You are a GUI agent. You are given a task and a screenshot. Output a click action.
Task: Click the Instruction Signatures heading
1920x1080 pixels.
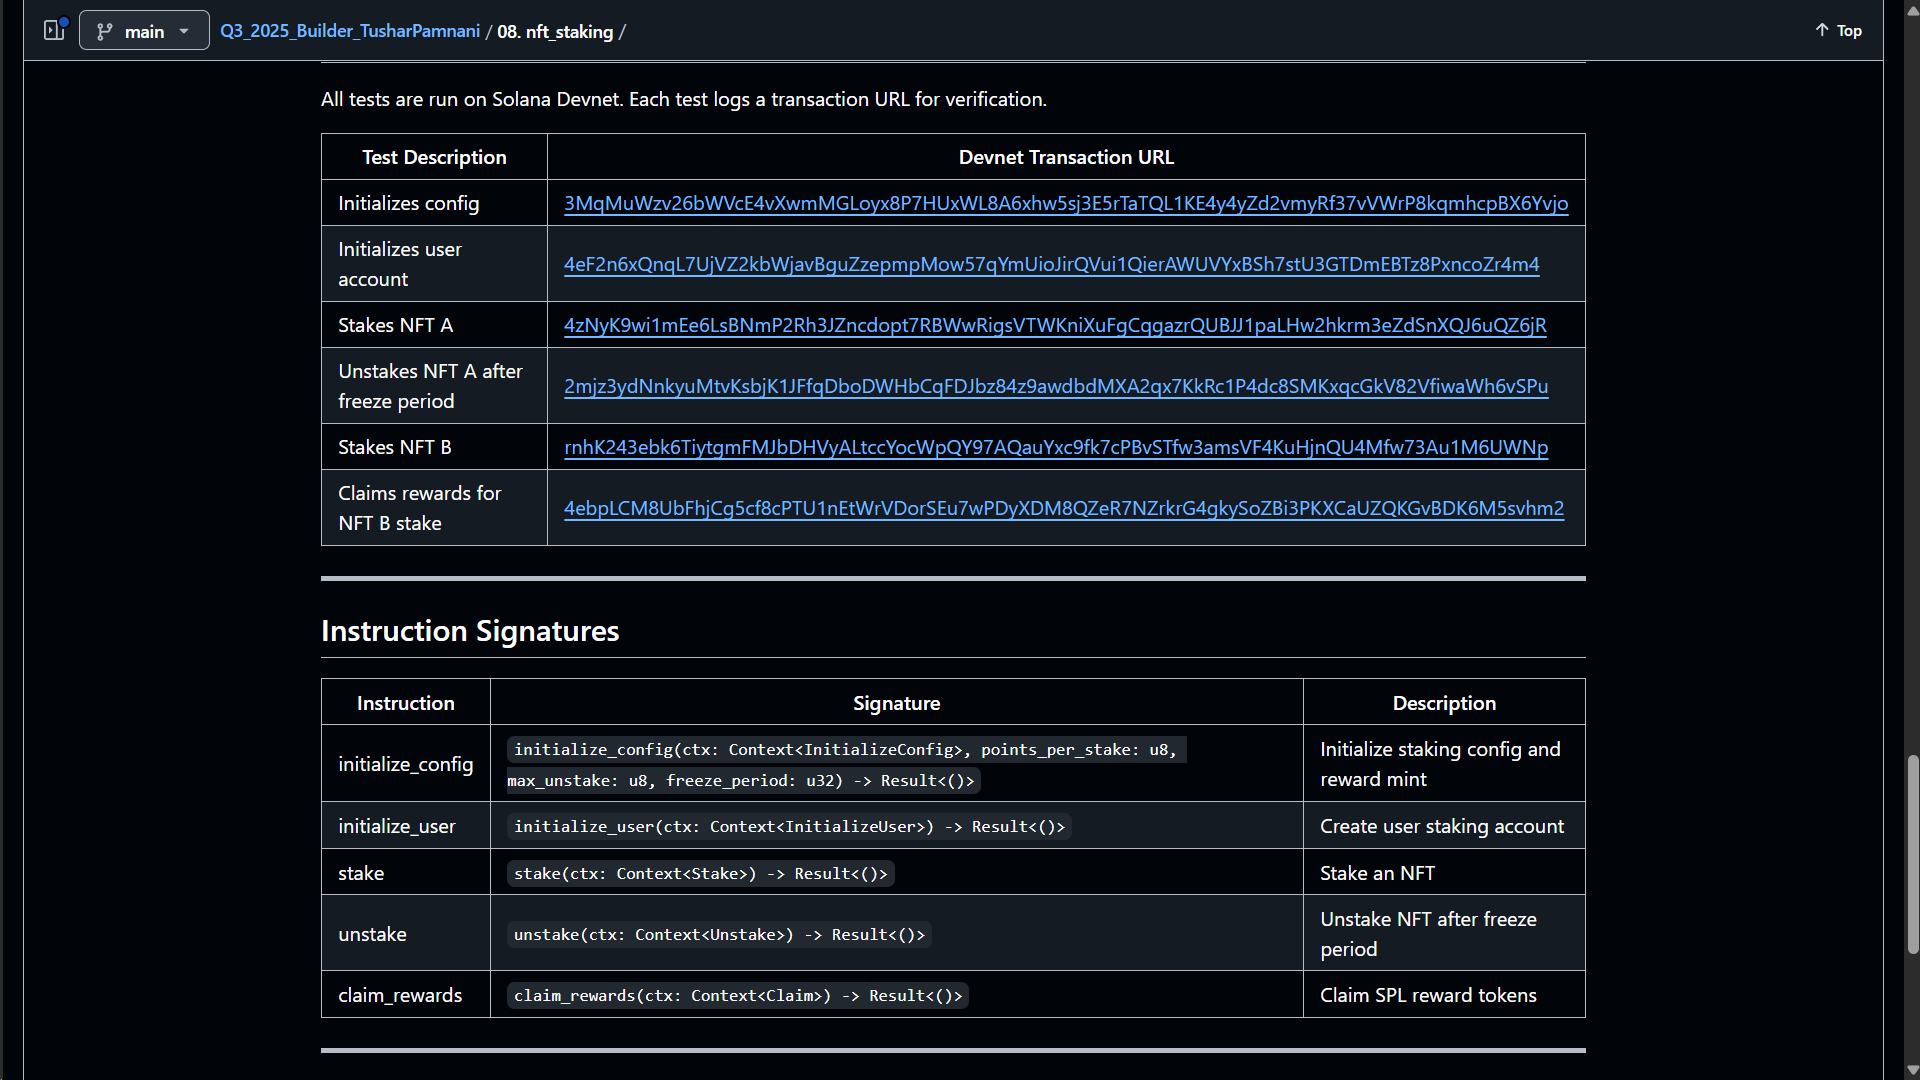tap(470, 631)
